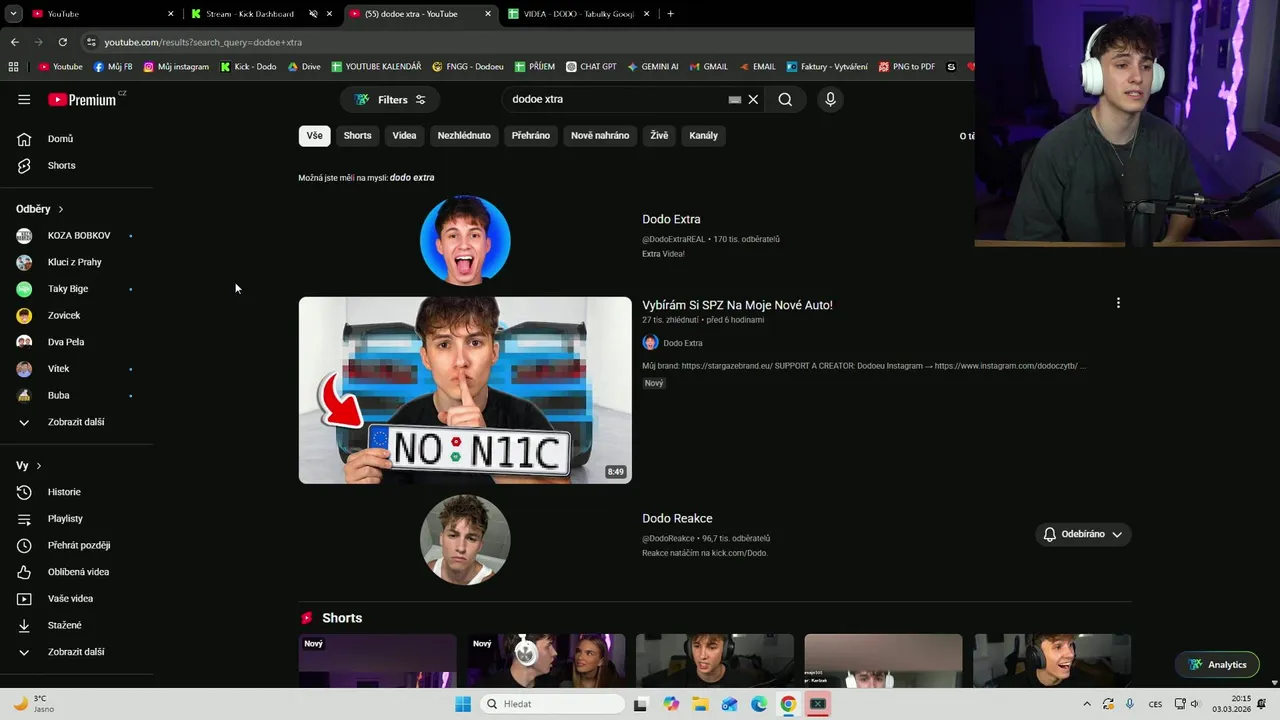The image size is (1280, 720).
Task: Click the Windows taskbar Hledat search box
Action: [551, 704]
